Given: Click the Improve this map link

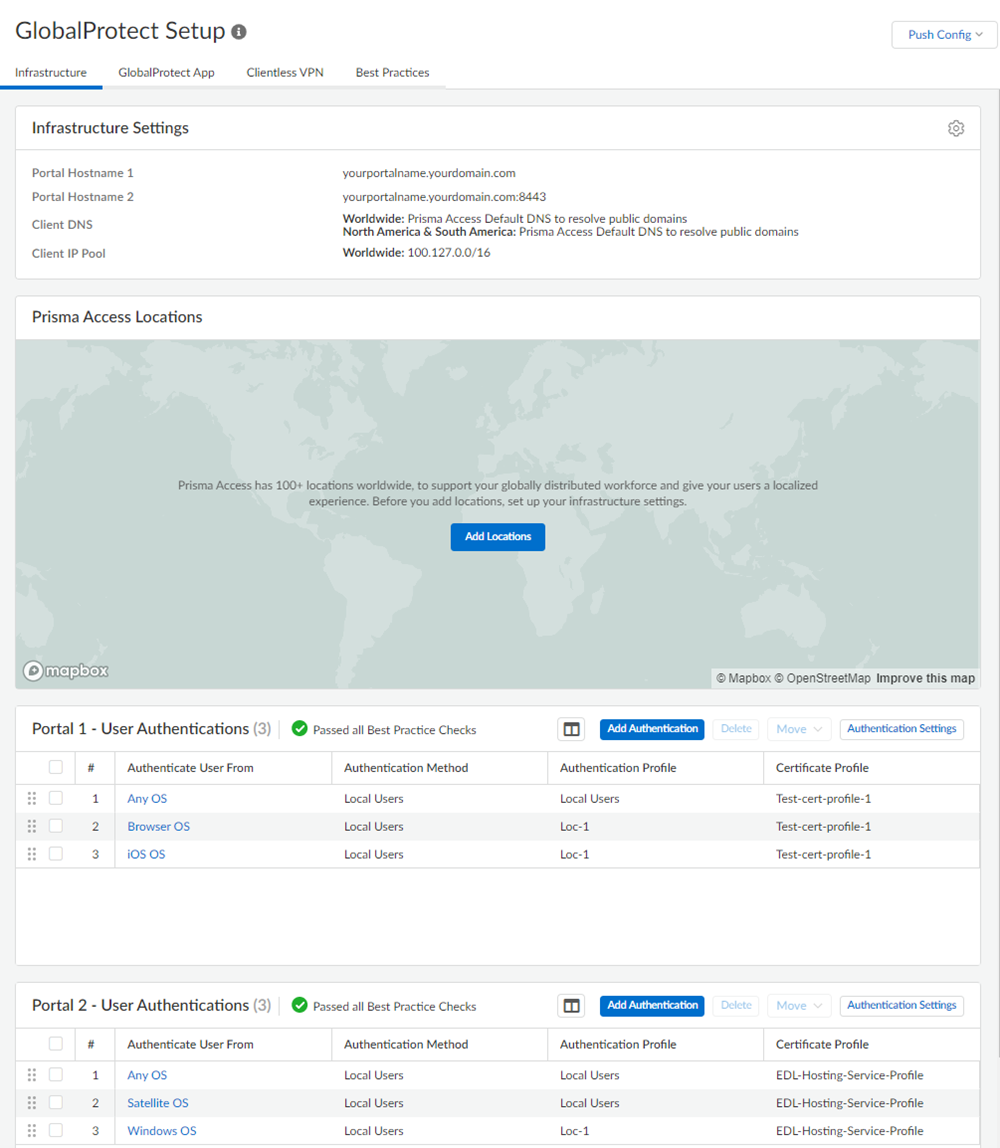Looking at the screenshot, I should [925, 678].
